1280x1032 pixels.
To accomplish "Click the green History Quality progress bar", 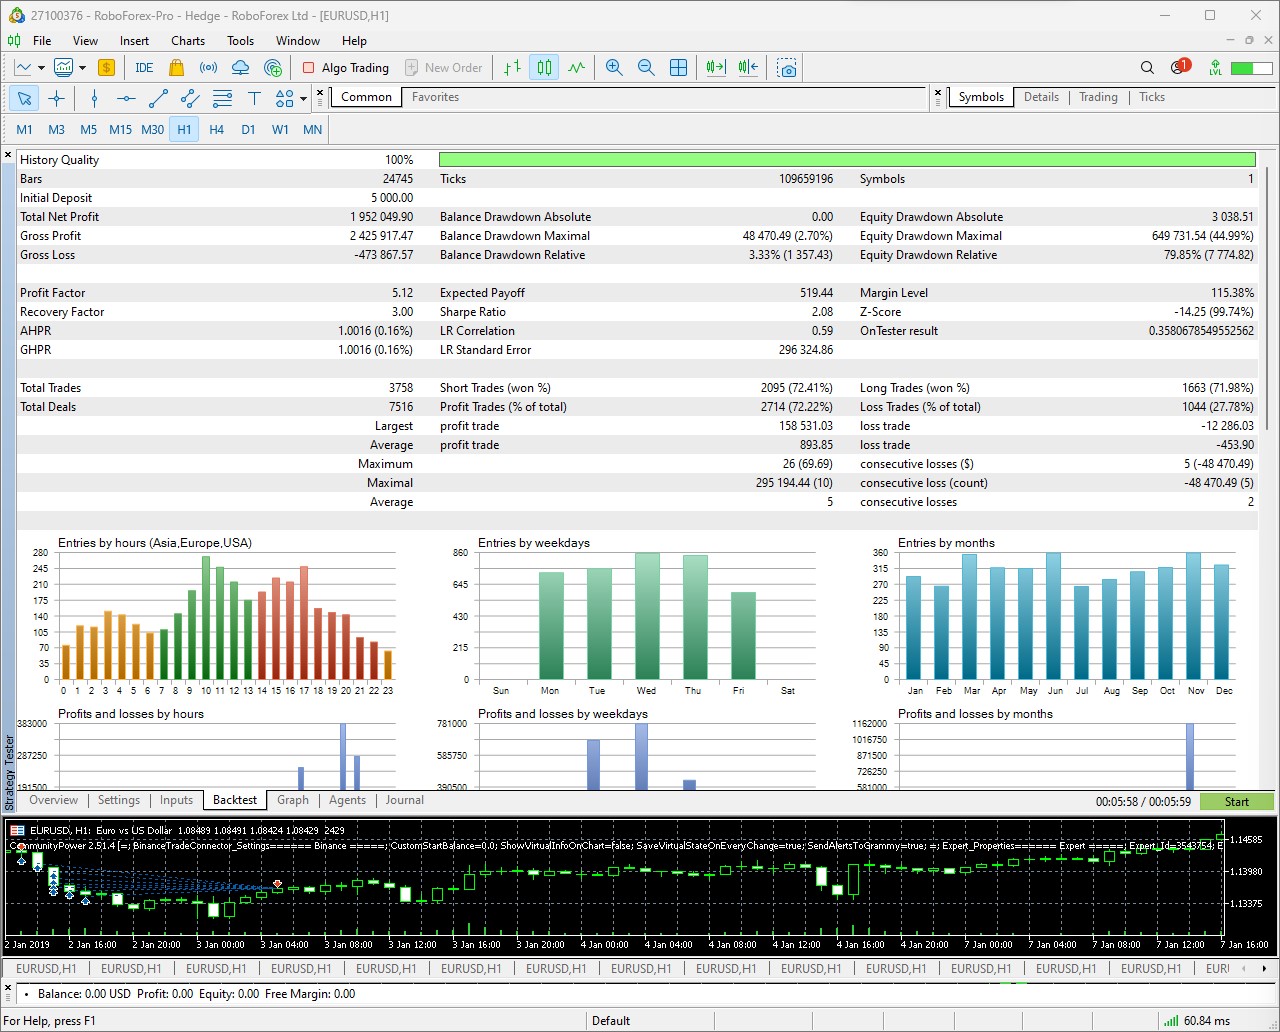I will pos(846,160).
